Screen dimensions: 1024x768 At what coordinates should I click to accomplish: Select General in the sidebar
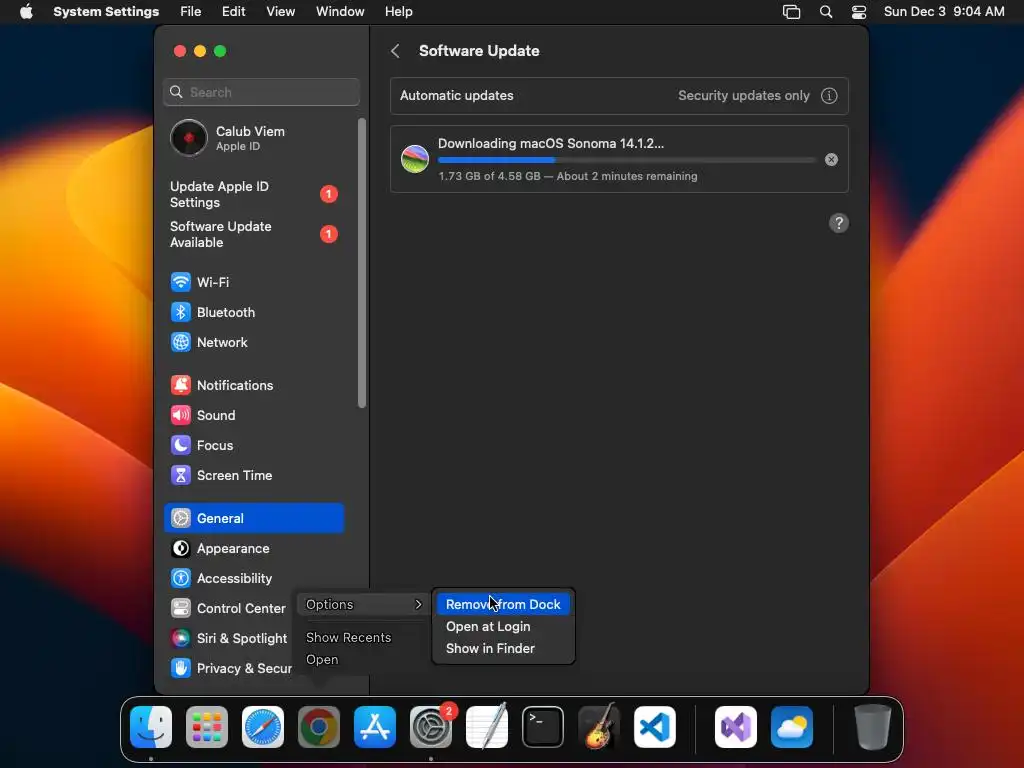pyautogui.click(x=253, y=519)
